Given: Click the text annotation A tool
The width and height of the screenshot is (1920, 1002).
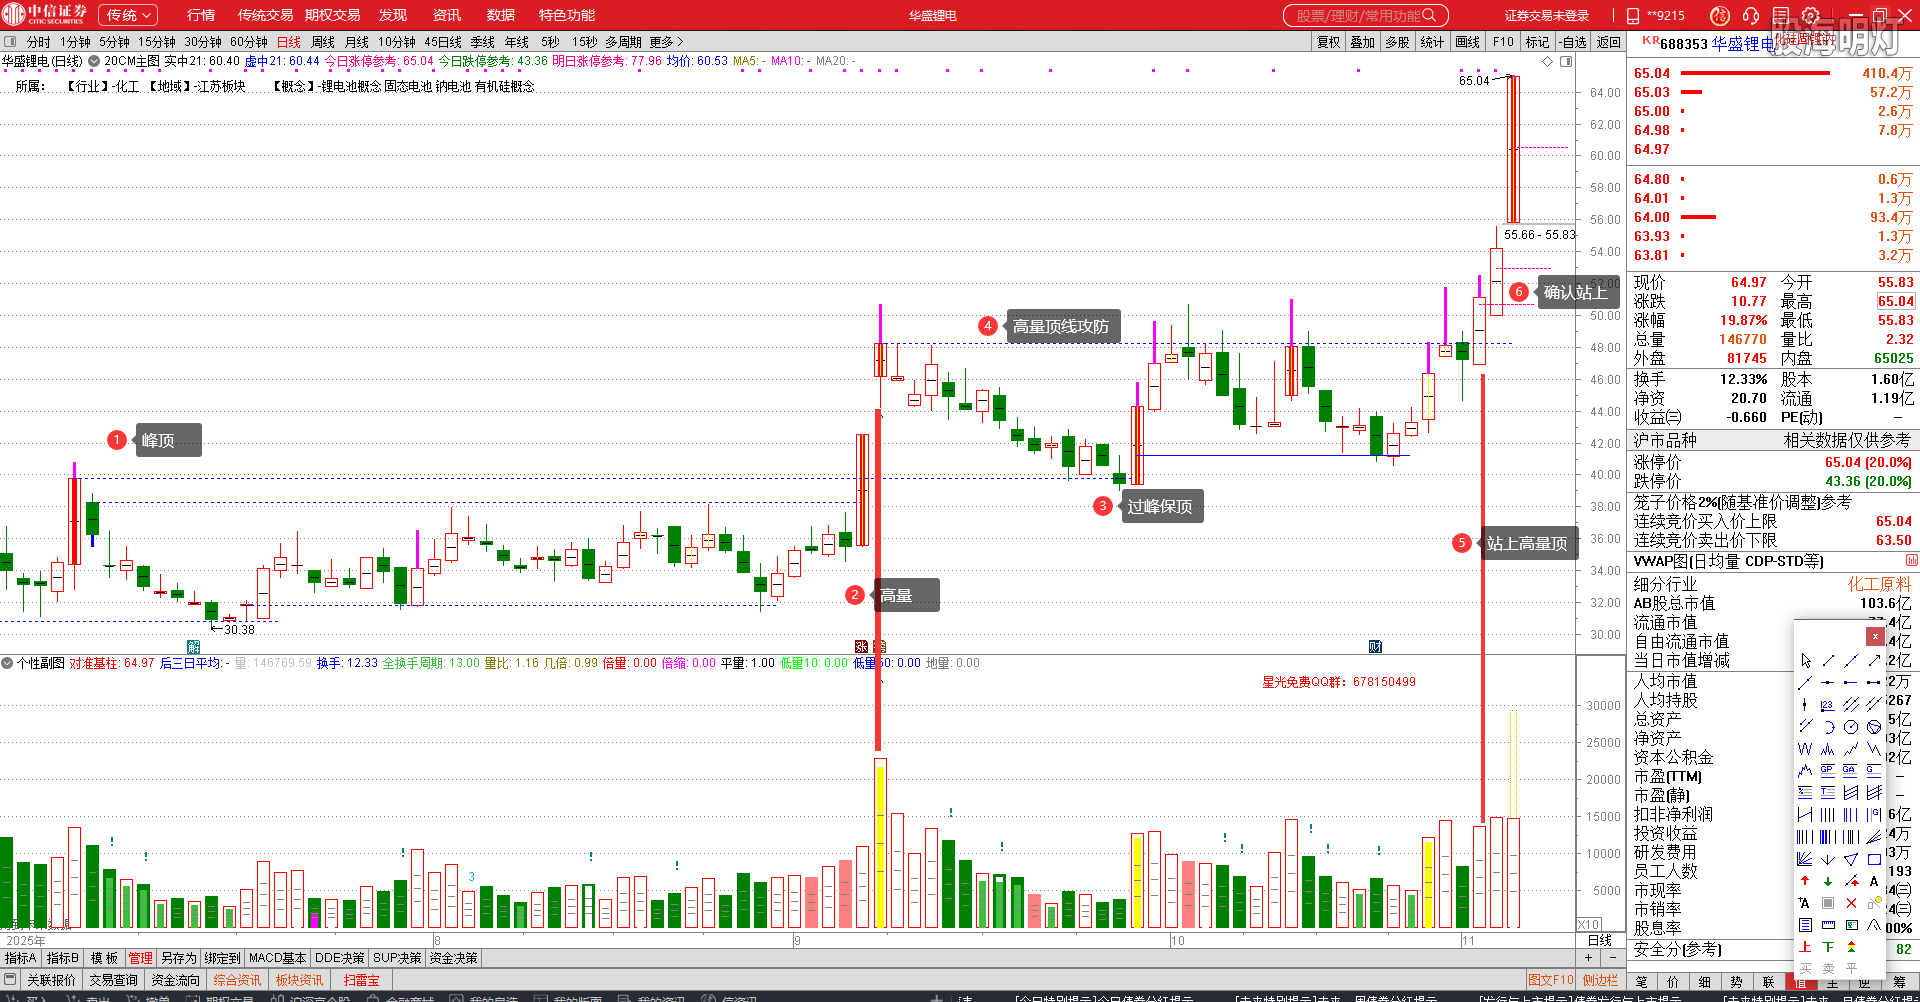Looking at the screenshot, I should tap(1874, 881).
